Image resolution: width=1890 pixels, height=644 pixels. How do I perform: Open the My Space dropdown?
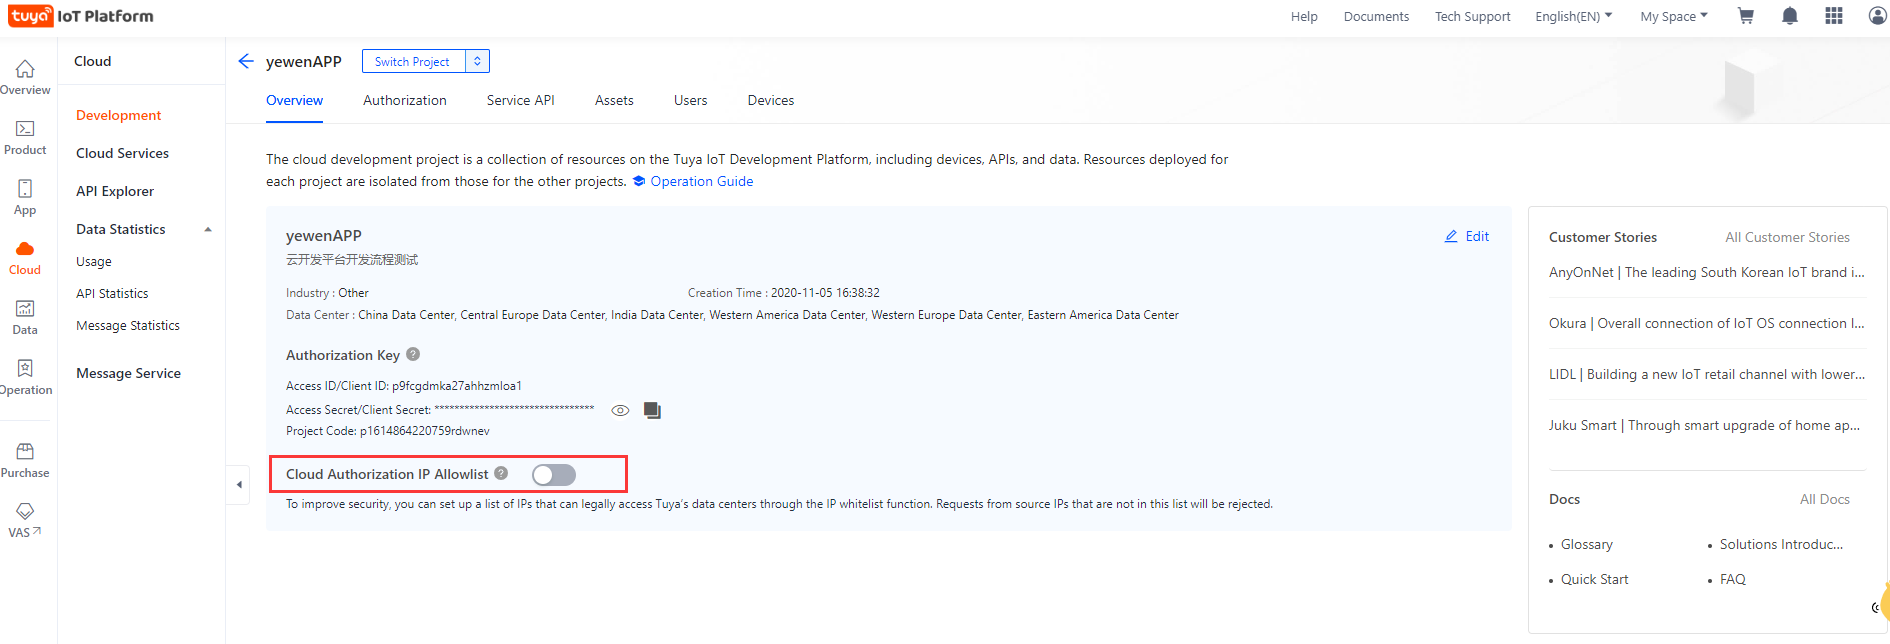pyautogui.click(x=1674, y=16)
